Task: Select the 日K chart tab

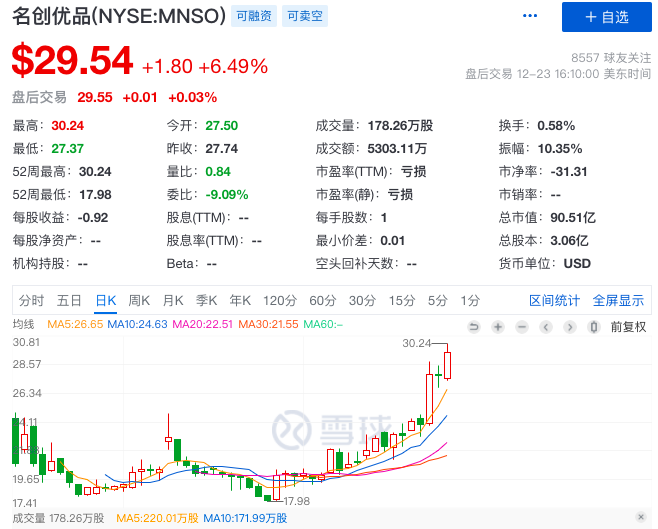Action: (106, 300)
